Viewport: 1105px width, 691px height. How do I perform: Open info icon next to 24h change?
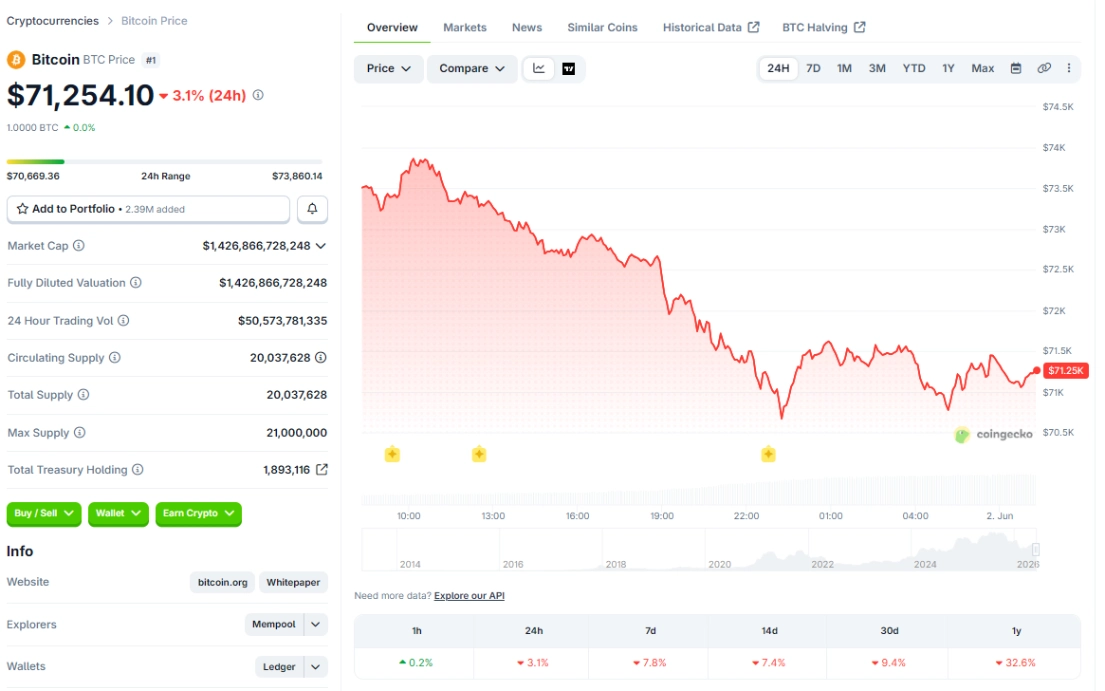click(258, 95)
